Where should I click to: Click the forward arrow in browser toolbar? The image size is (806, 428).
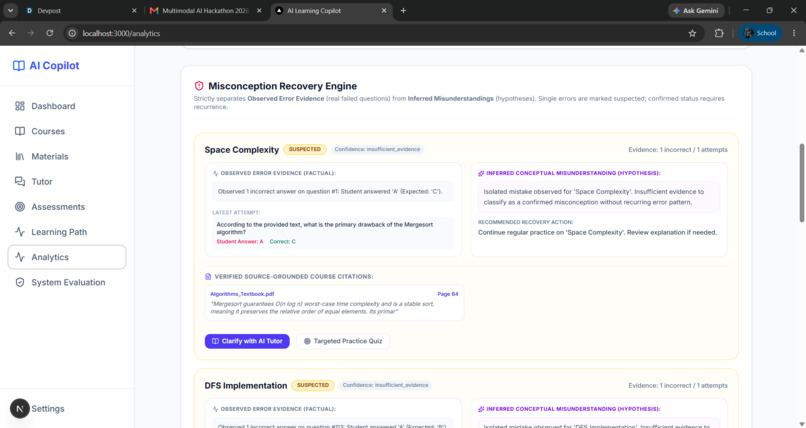(x=31, y=33)
